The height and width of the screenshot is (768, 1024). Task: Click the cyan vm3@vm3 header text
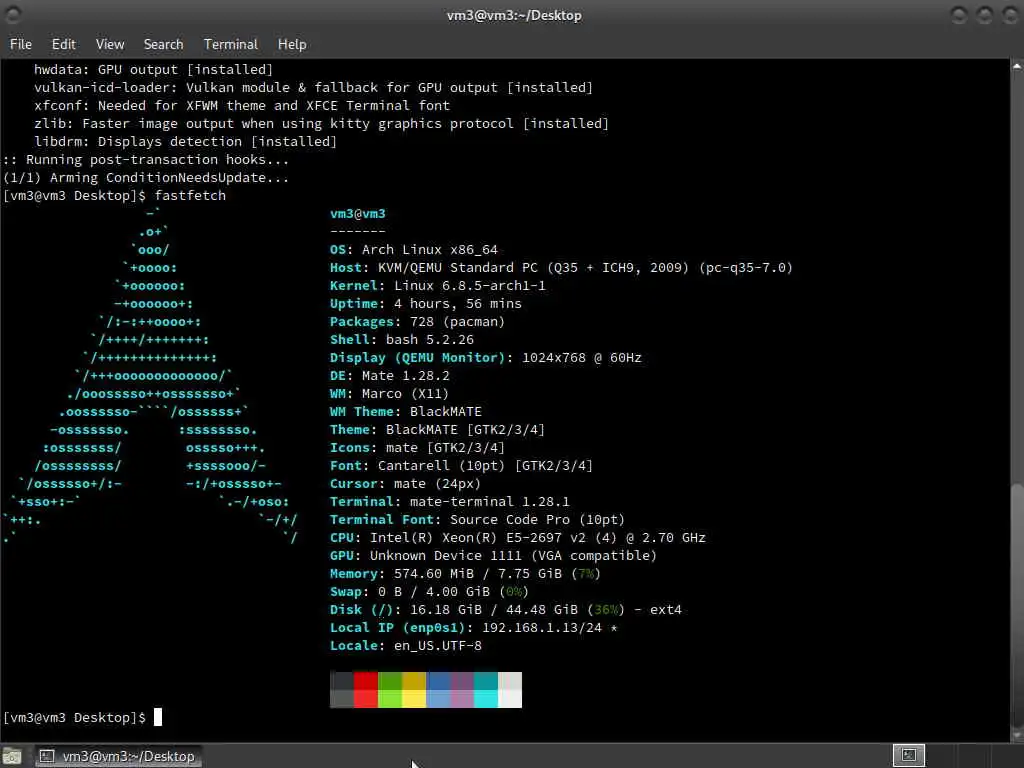click(x=358, y=214)
